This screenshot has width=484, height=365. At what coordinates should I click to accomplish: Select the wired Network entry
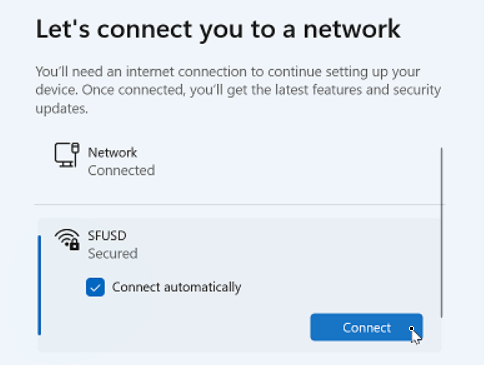pyautogui.click(x=237, y=162)
